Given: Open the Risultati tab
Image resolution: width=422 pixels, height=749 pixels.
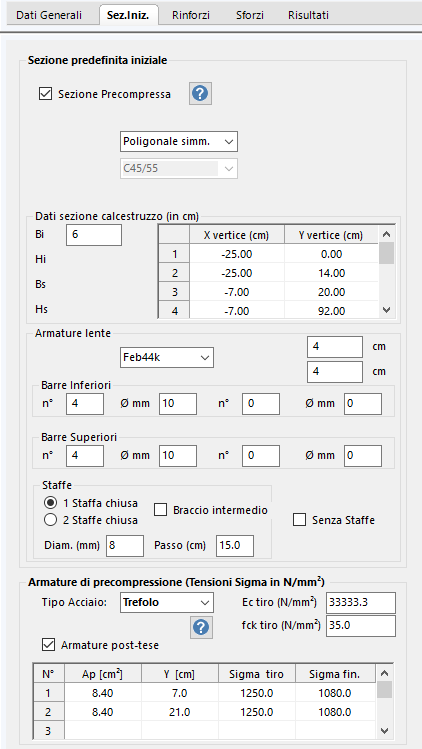Looking at the screenshot, I should (x=308, y=15).
